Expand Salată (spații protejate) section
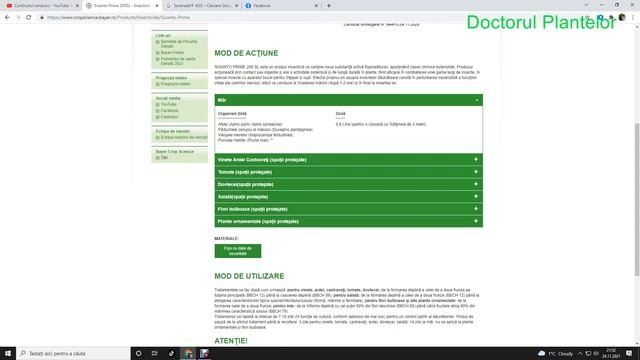The height and width of the screenshot is (360, 640). (x=349, y=196)
